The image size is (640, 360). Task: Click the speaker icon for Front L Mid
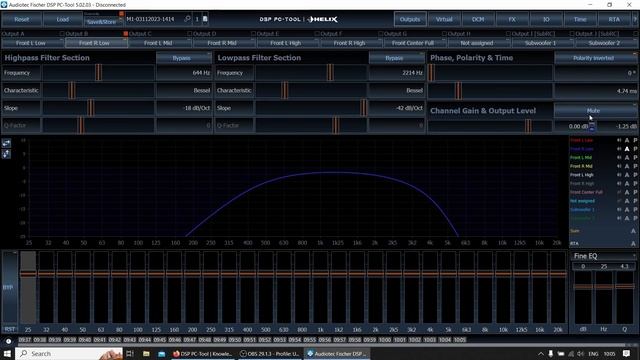pyautogui.click(x=619, y=158)
